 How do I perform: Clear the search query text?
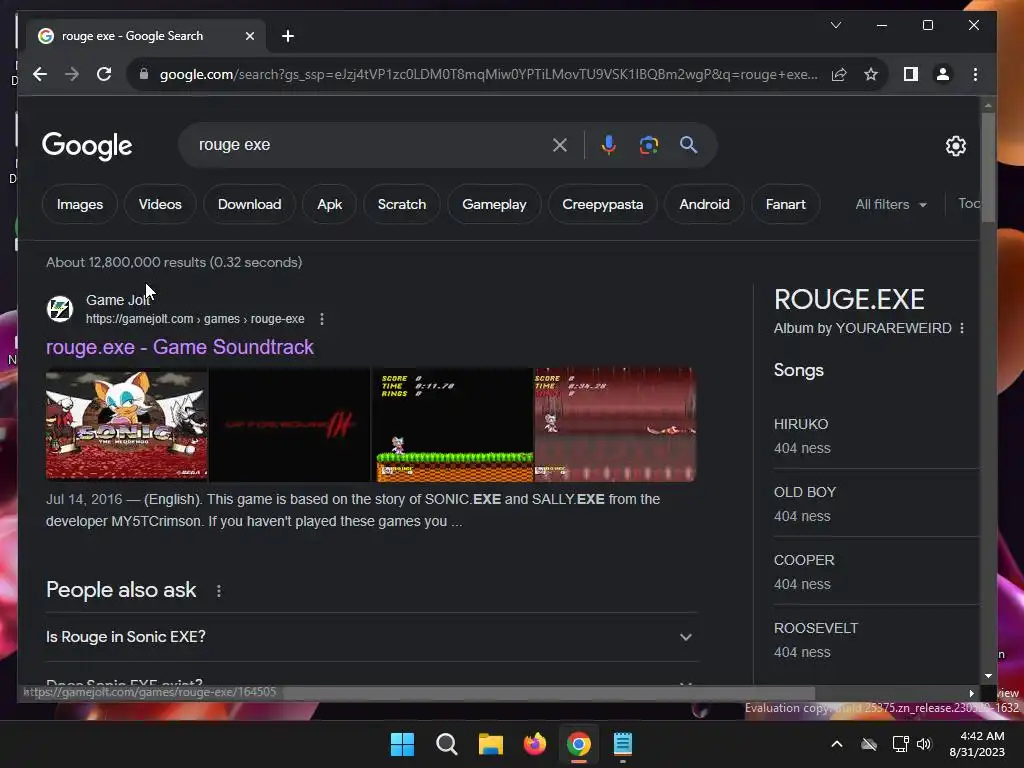[560, 145]
